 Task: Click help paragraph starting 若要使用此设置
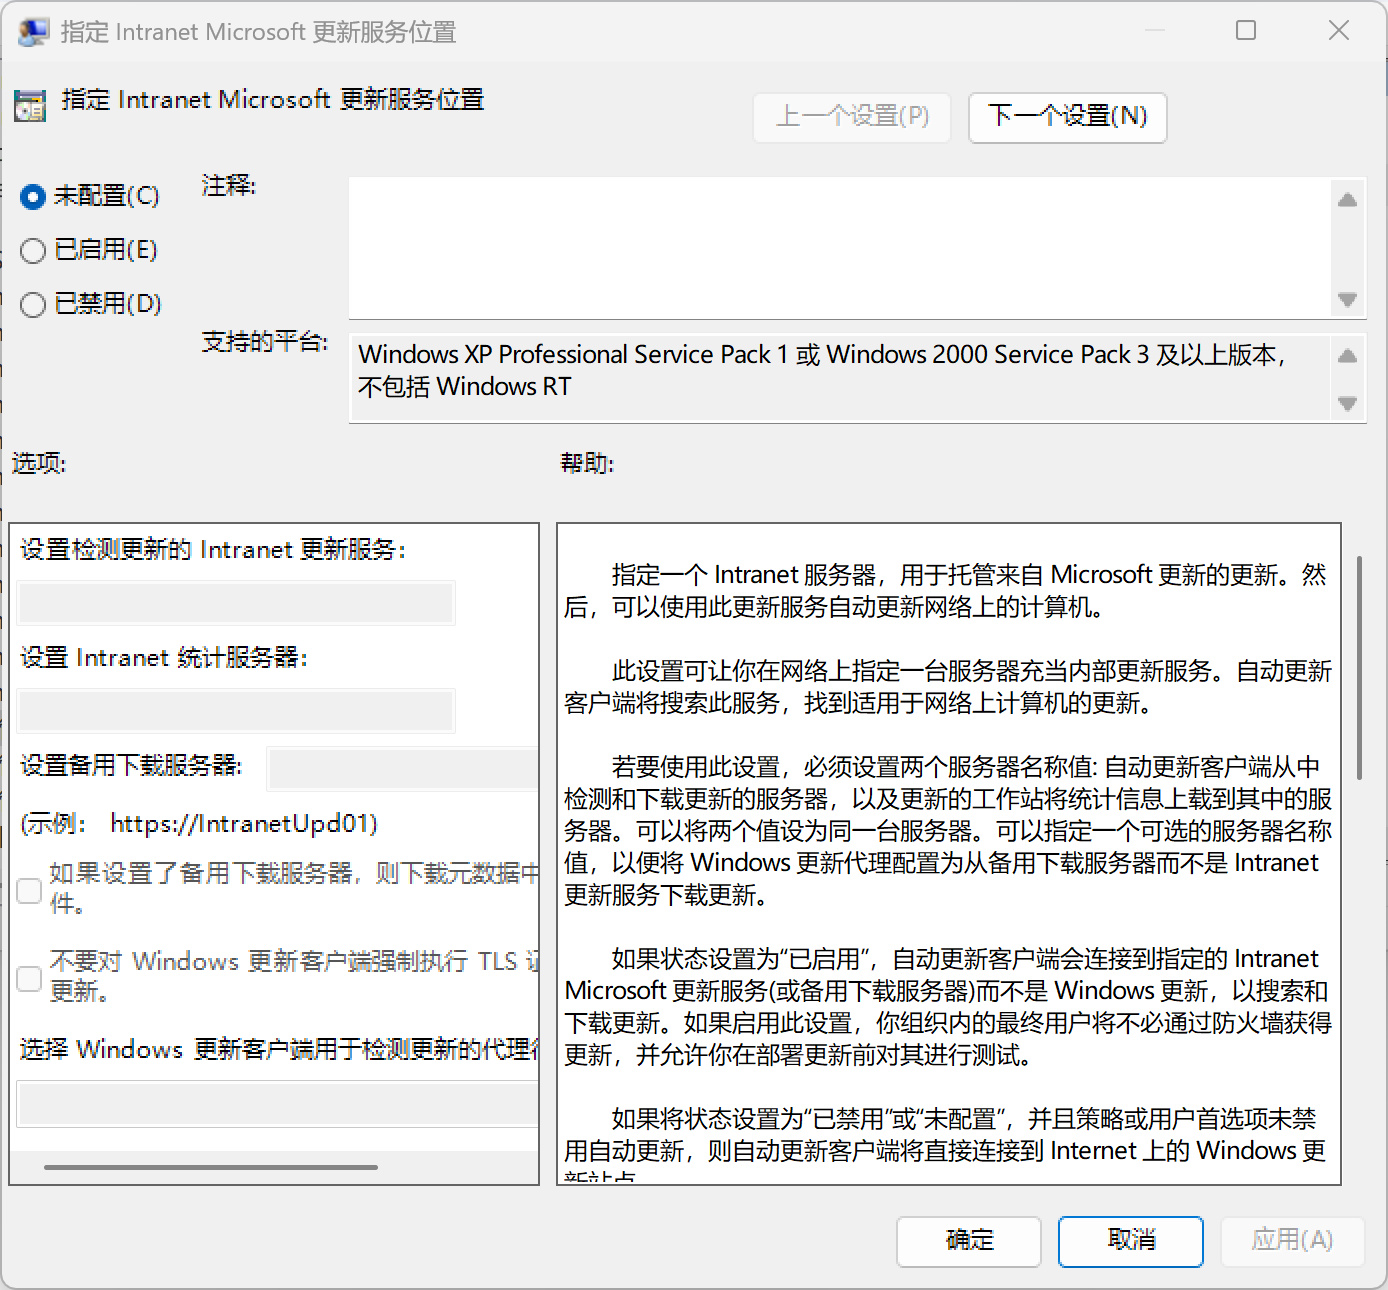tap(948, 831)
